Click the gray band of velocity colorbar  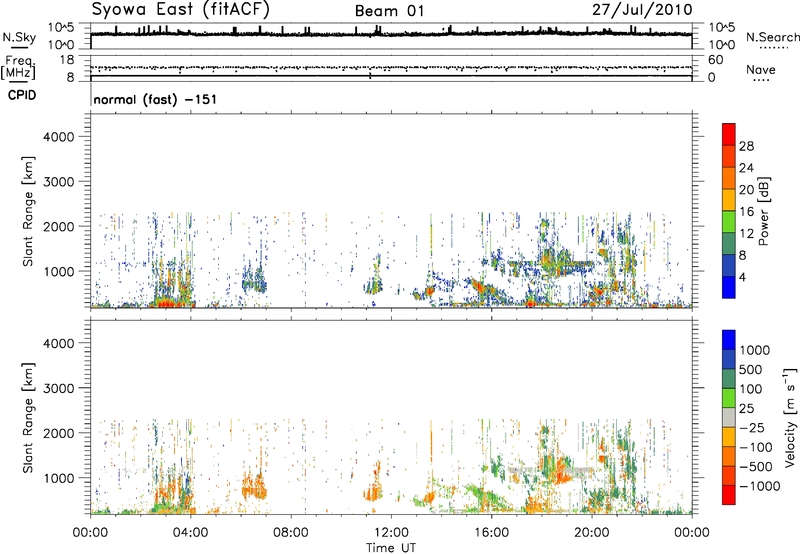coord(729,417)
